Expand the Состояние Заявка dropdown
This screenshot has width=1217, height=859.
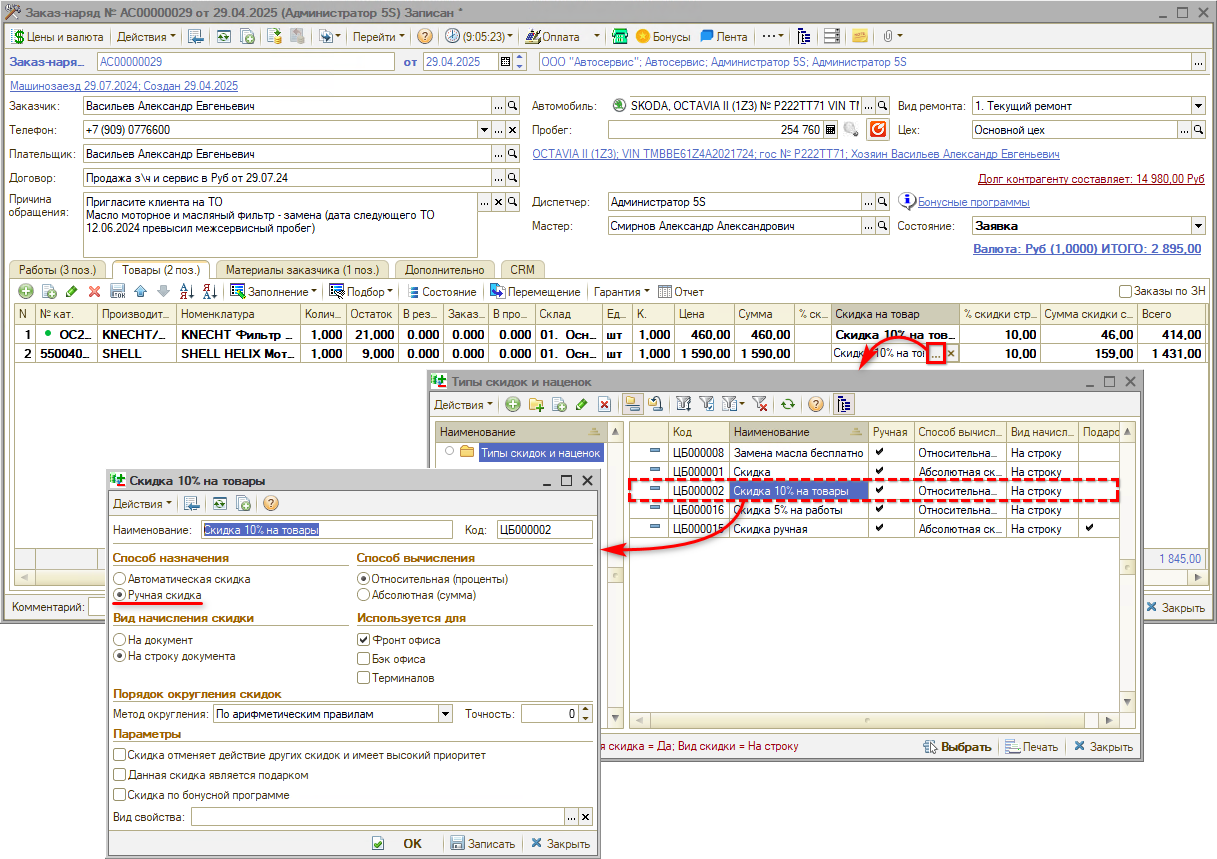point(1198,226)
